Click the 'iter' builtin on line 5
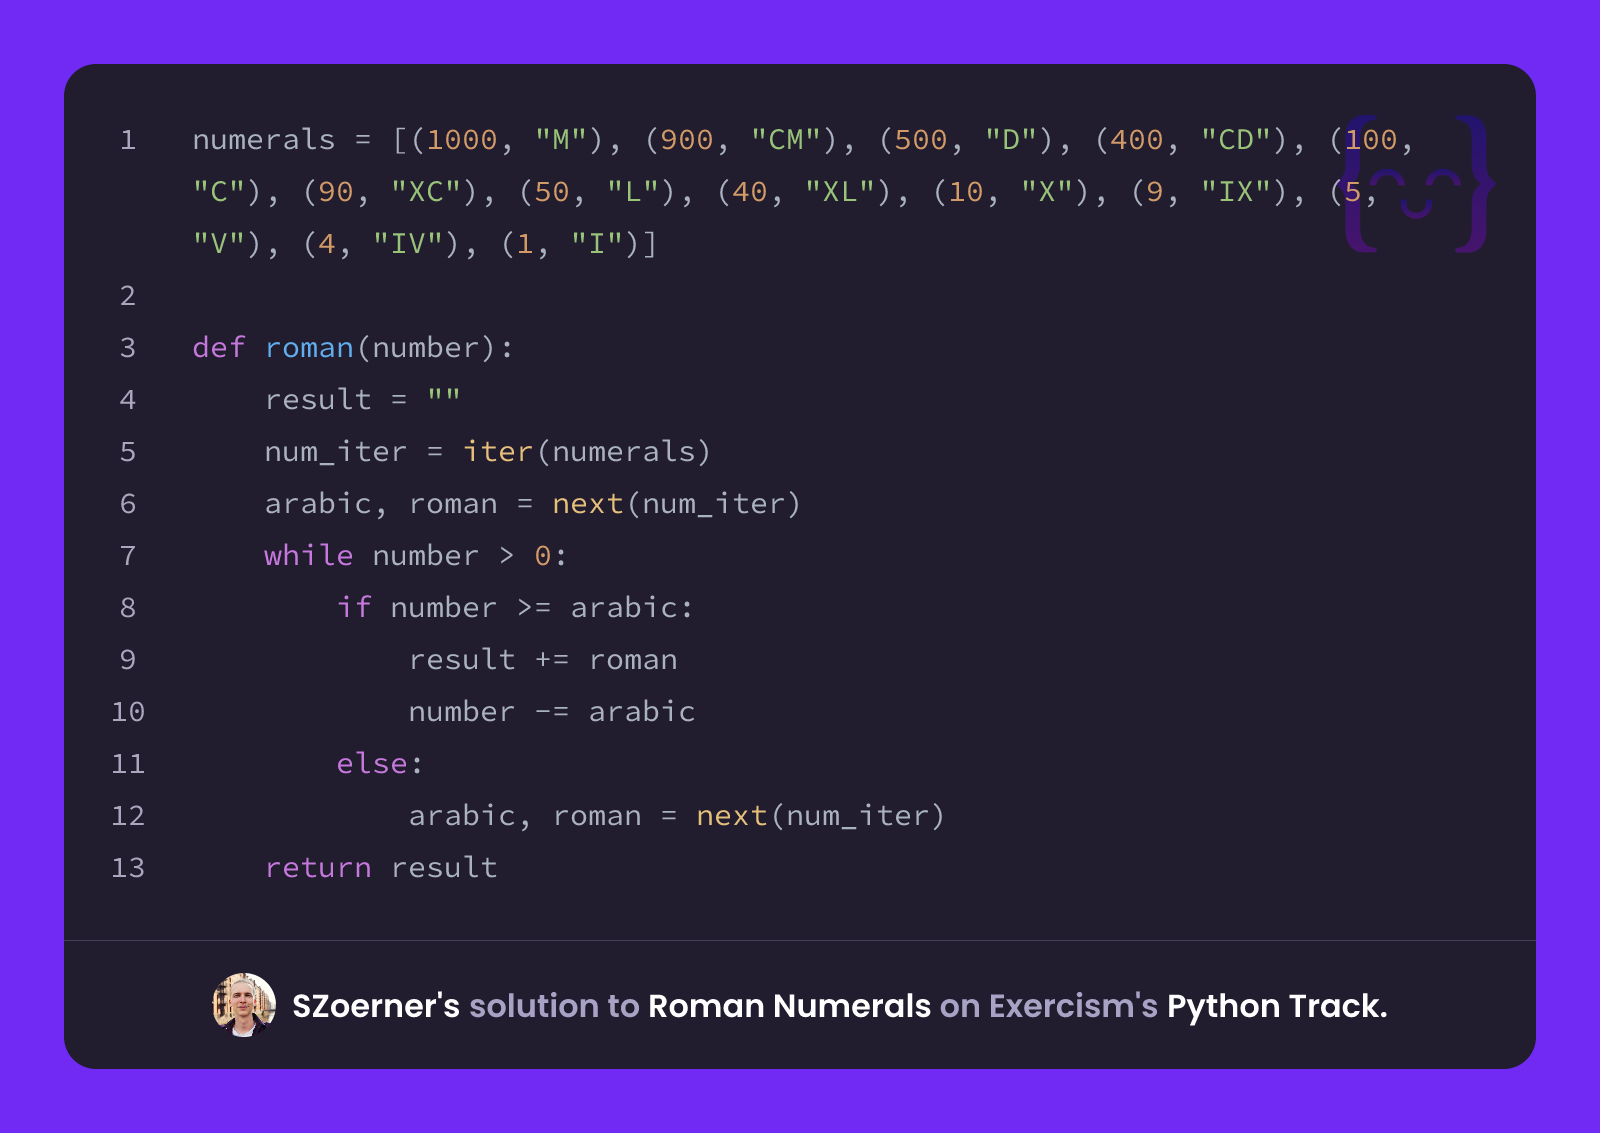Image resolution: width=1600 pixels, height=1133 pixels. (498, 451)
